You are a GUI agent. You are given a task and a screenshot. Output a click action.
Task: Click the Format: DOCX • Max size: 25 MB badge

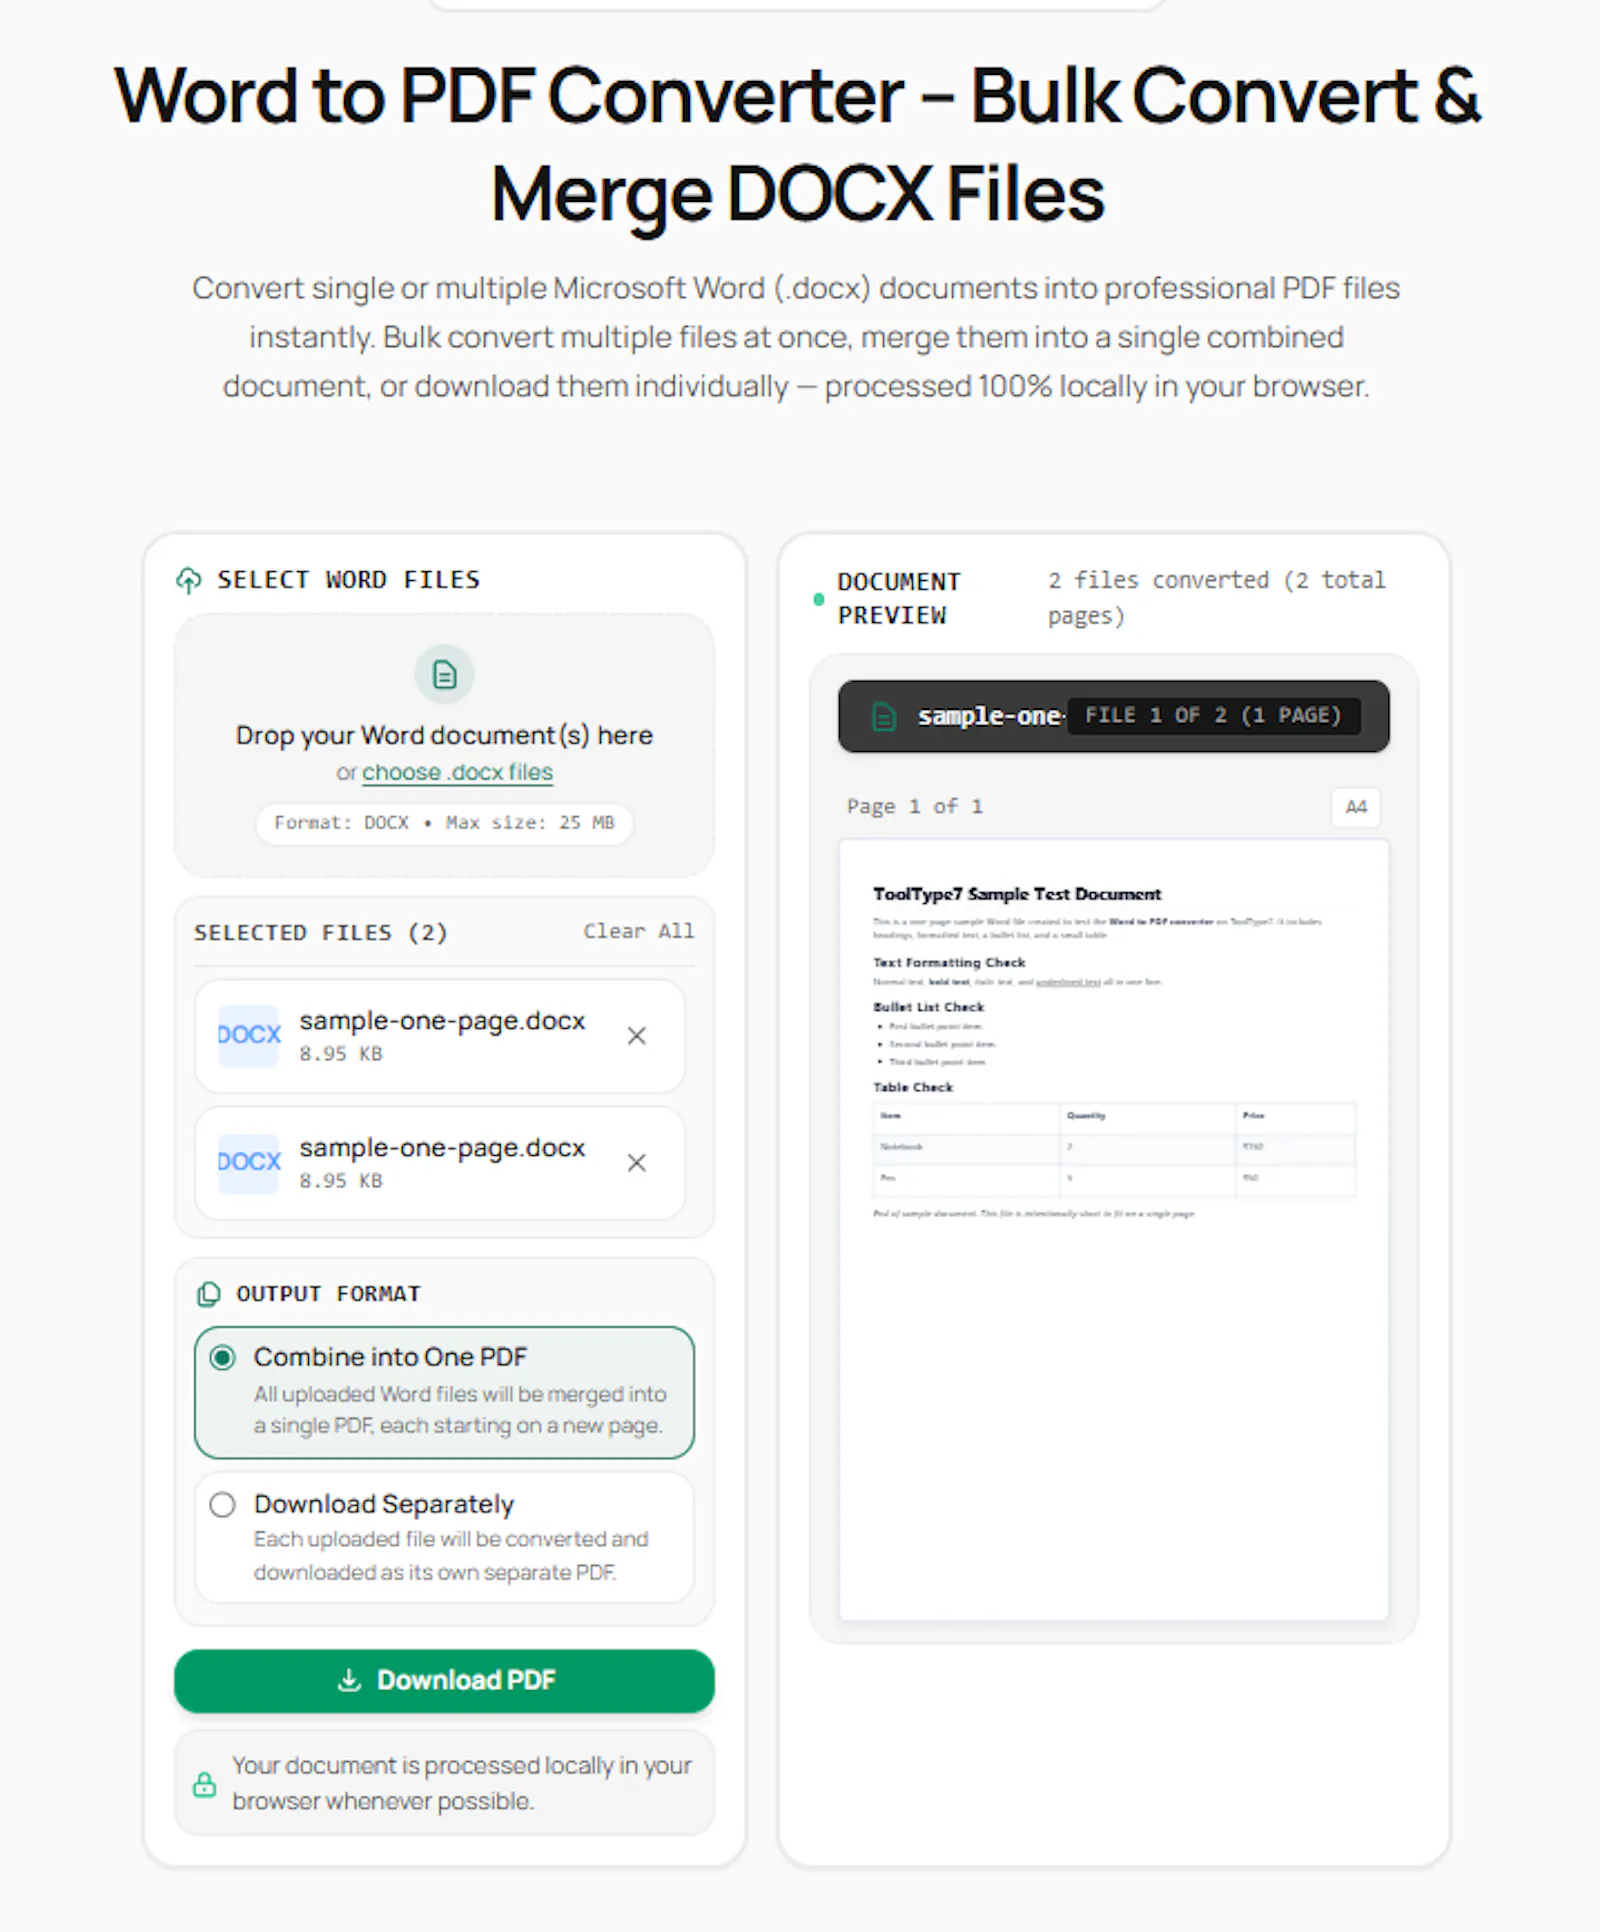coord(444,823)
